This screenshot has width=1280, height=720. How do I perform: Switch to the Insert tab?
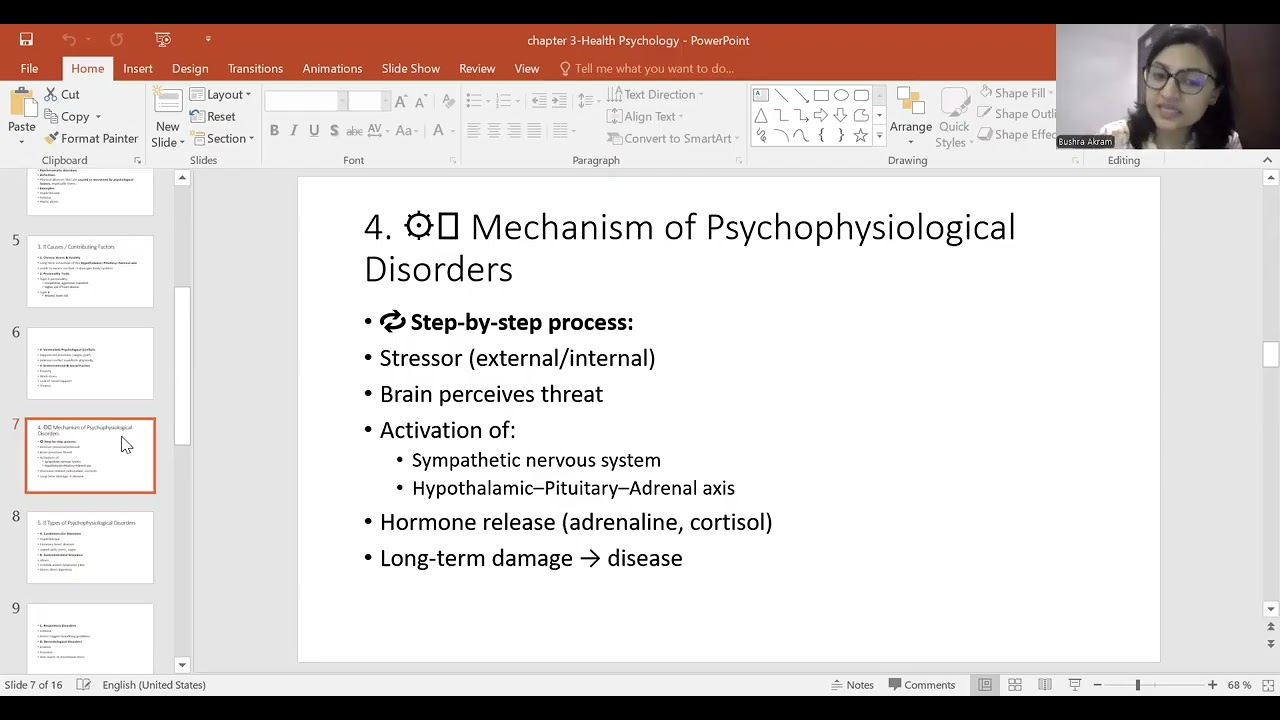(x=138, y=68)
